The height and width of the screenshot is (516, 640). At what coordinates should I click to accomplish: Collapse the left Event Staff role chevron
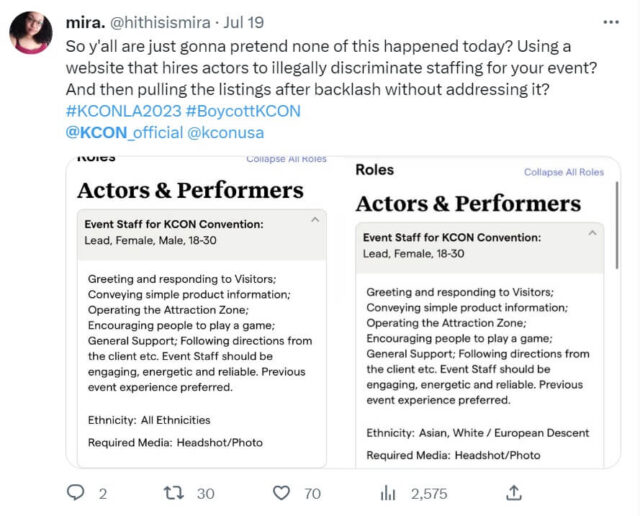(314, 218)
